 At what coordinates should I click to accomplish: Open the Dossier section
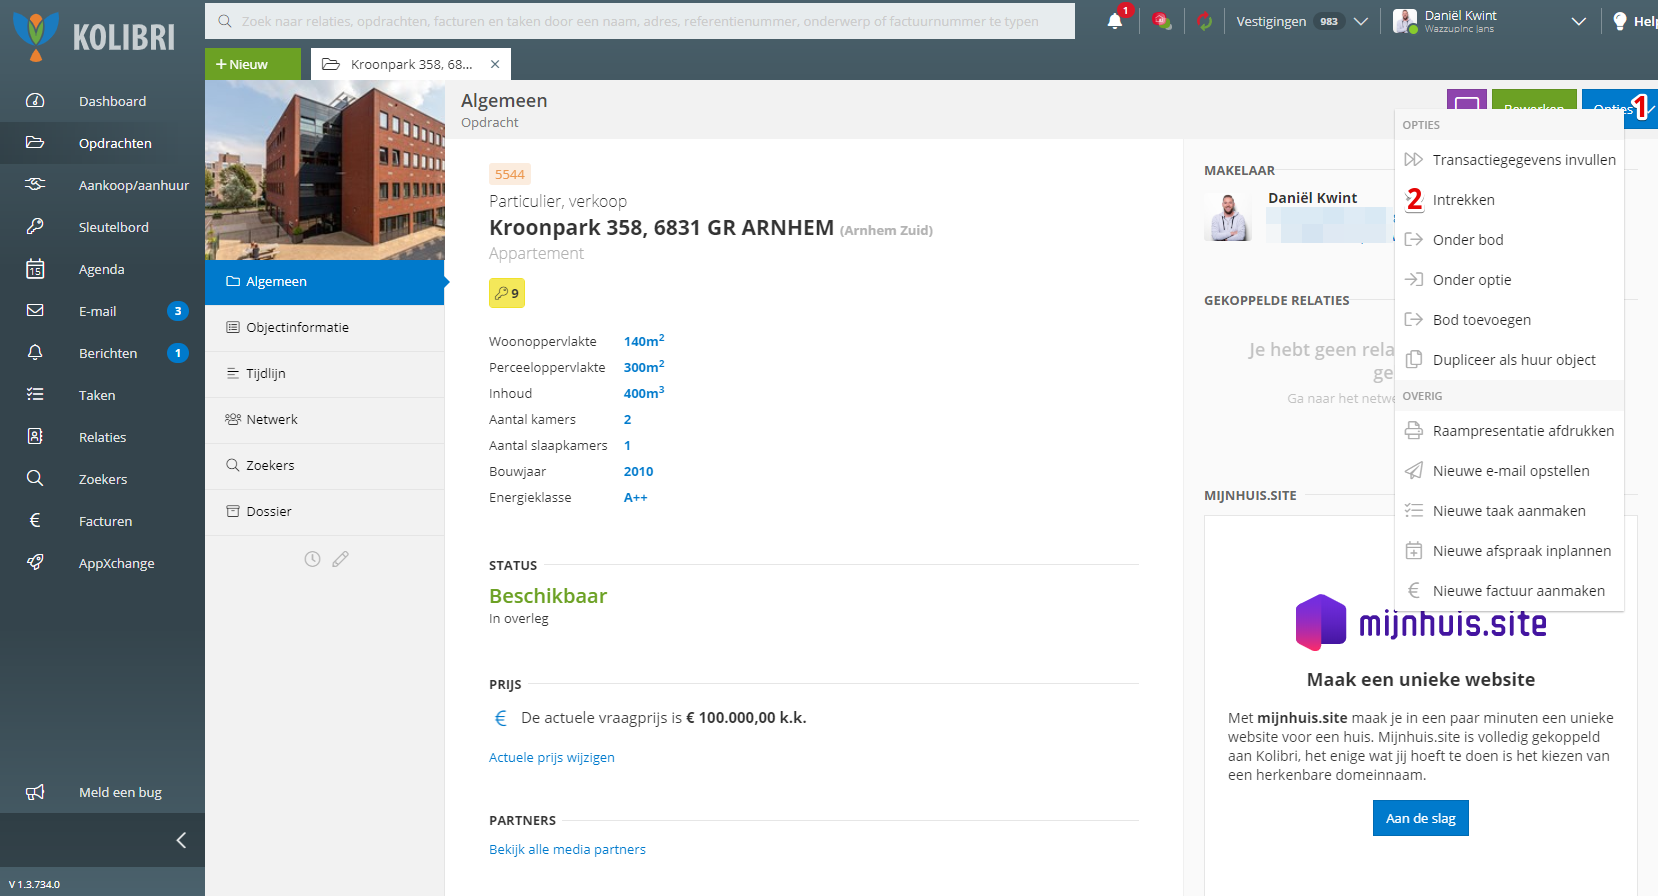tap(325, 512)
